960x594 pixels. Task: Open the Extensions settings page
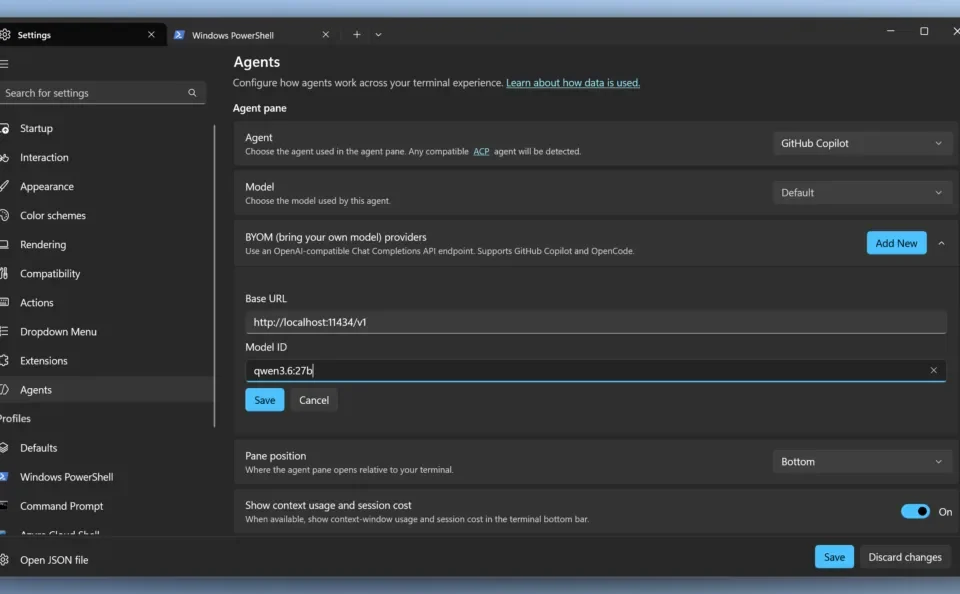(x=107, y=361)
